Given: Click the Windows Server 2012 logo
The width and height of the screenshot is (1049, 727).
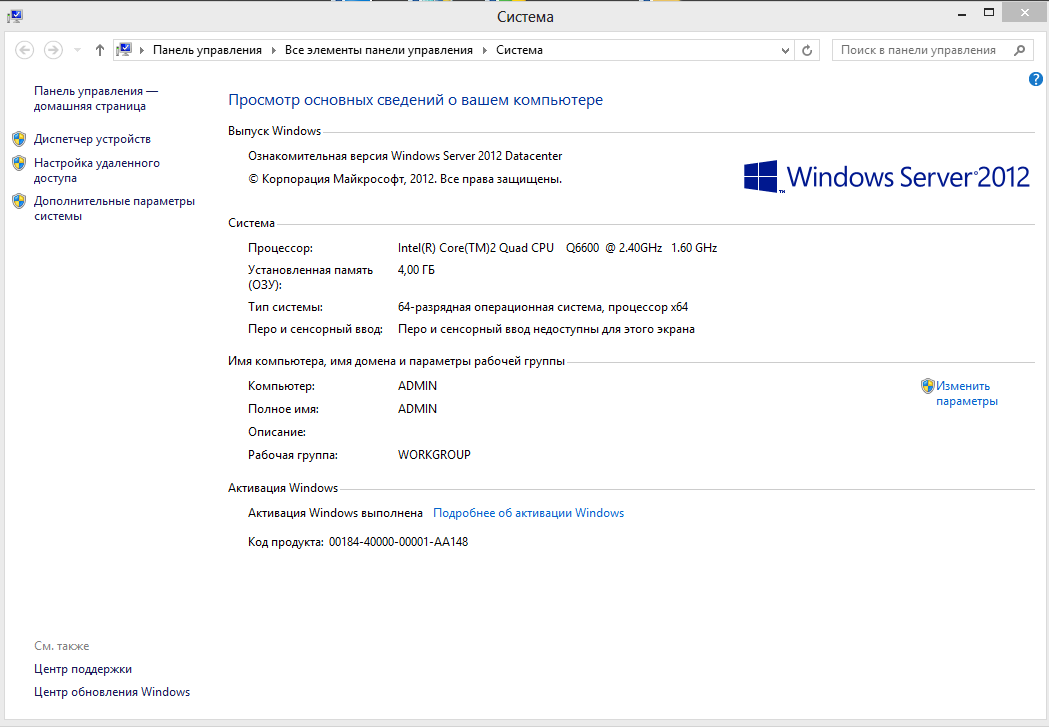Looking at the screenshot, I should 886,177.
